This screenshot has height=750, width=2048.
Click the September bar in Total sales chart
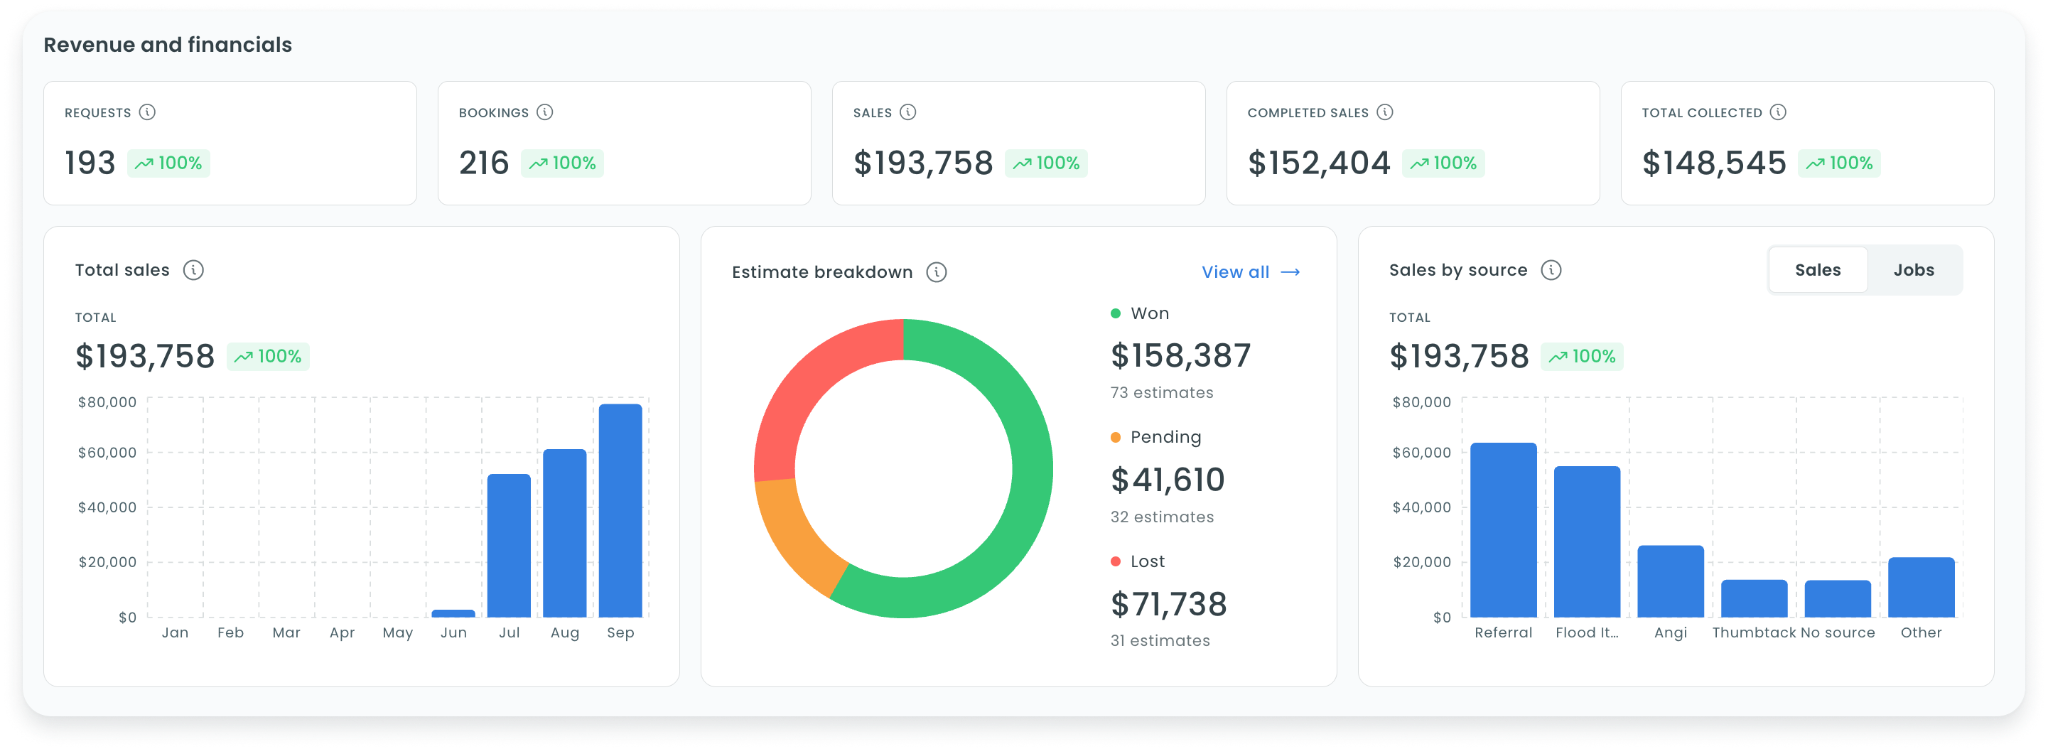[x=621, y=511]
